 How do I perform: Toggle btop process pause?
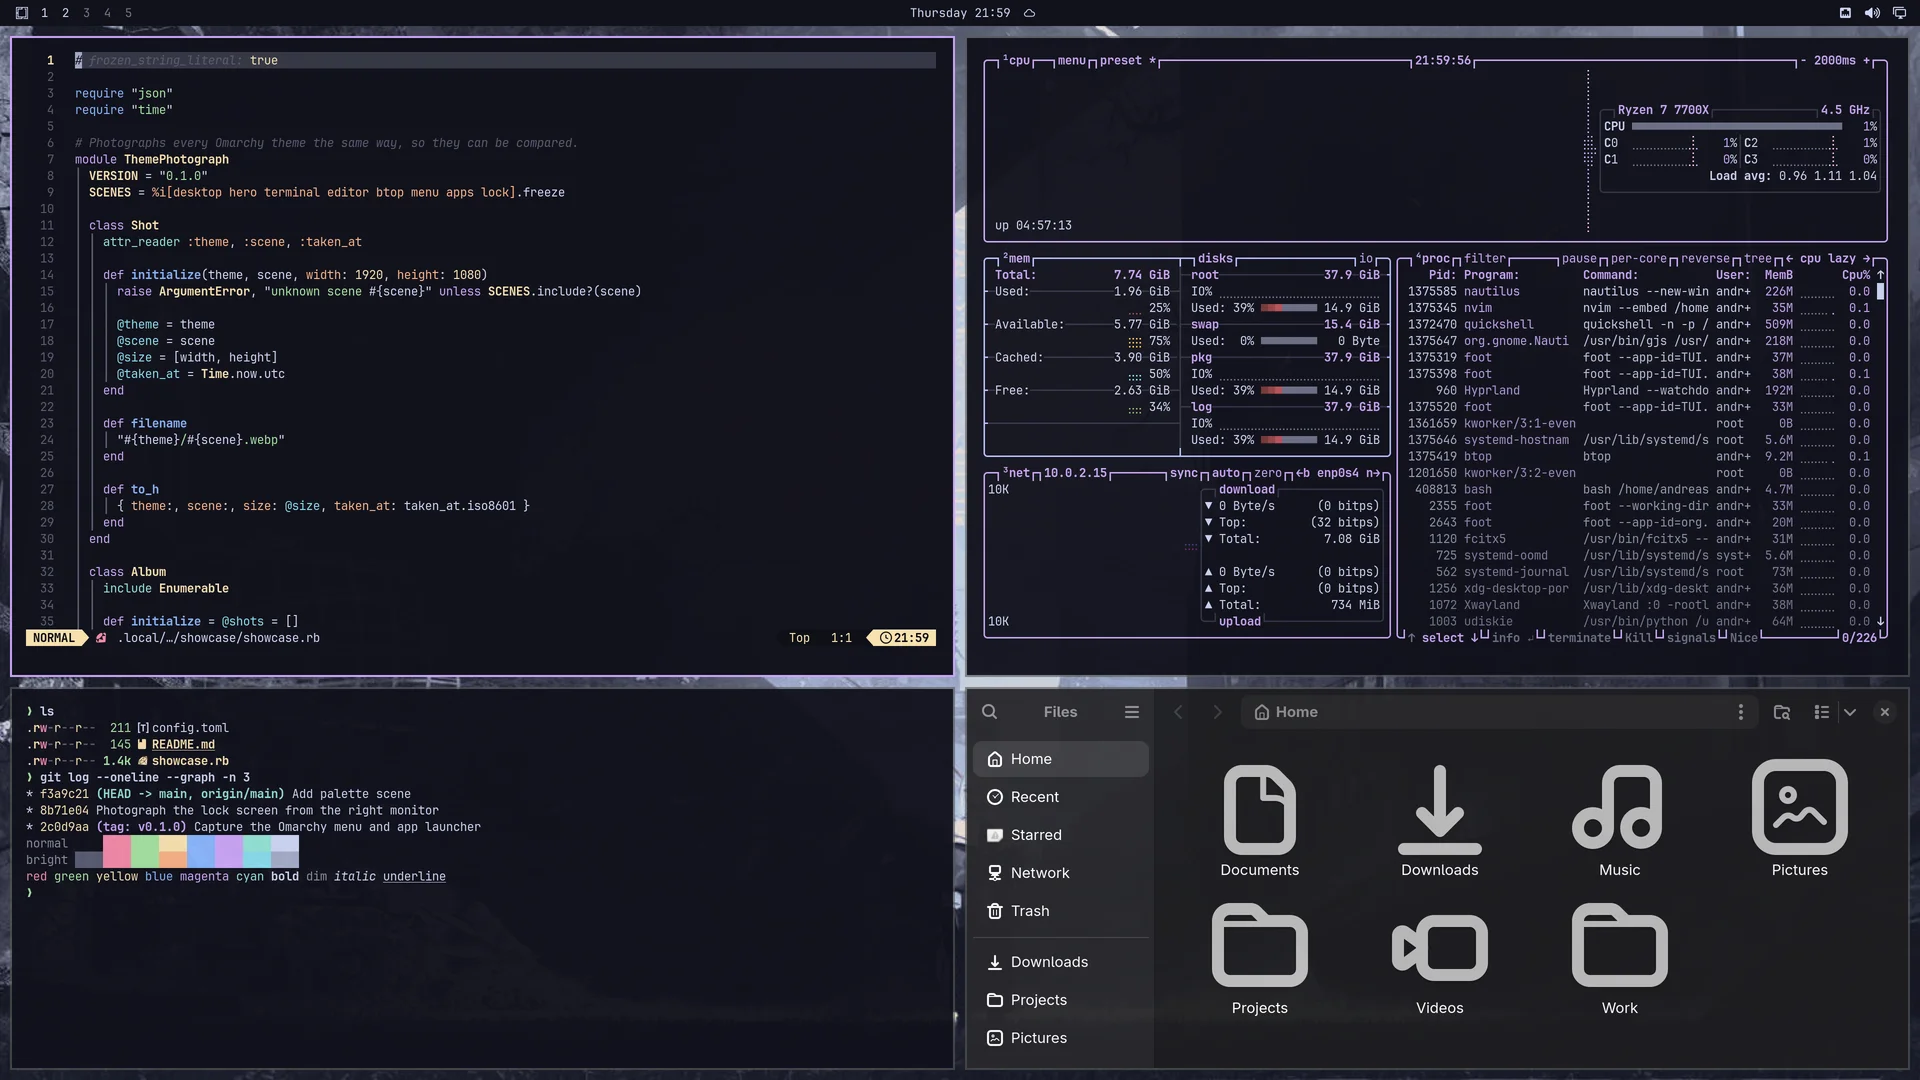click(x=1579, y=259)
